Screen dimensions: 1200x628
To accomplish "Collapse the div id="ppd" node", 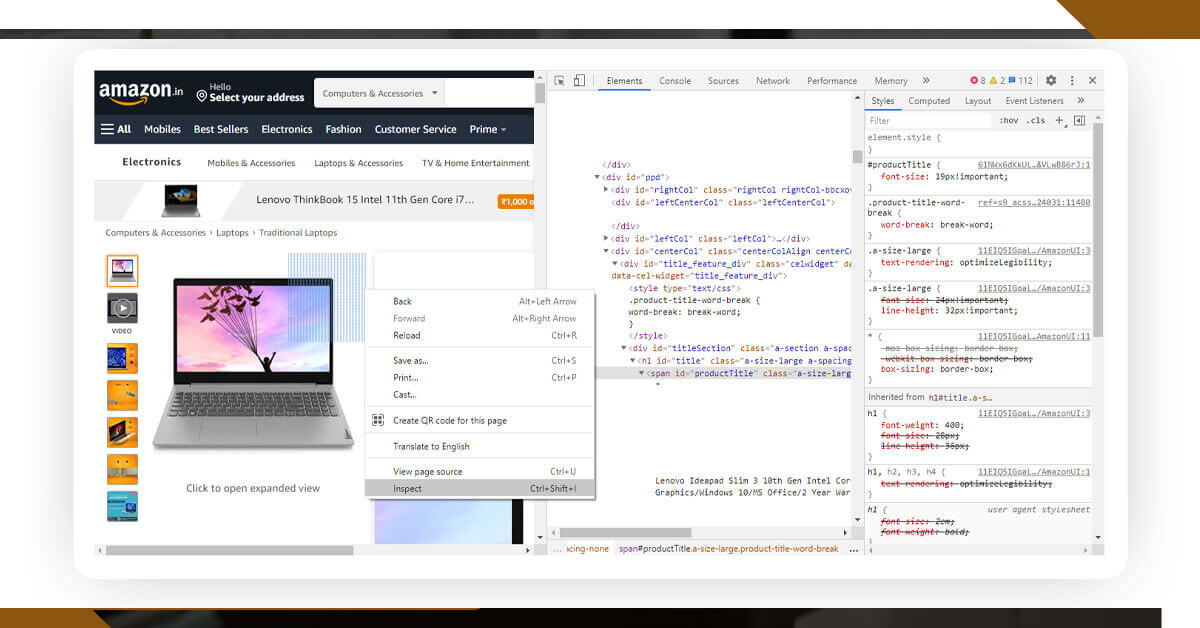I will (x=598, y=177).
